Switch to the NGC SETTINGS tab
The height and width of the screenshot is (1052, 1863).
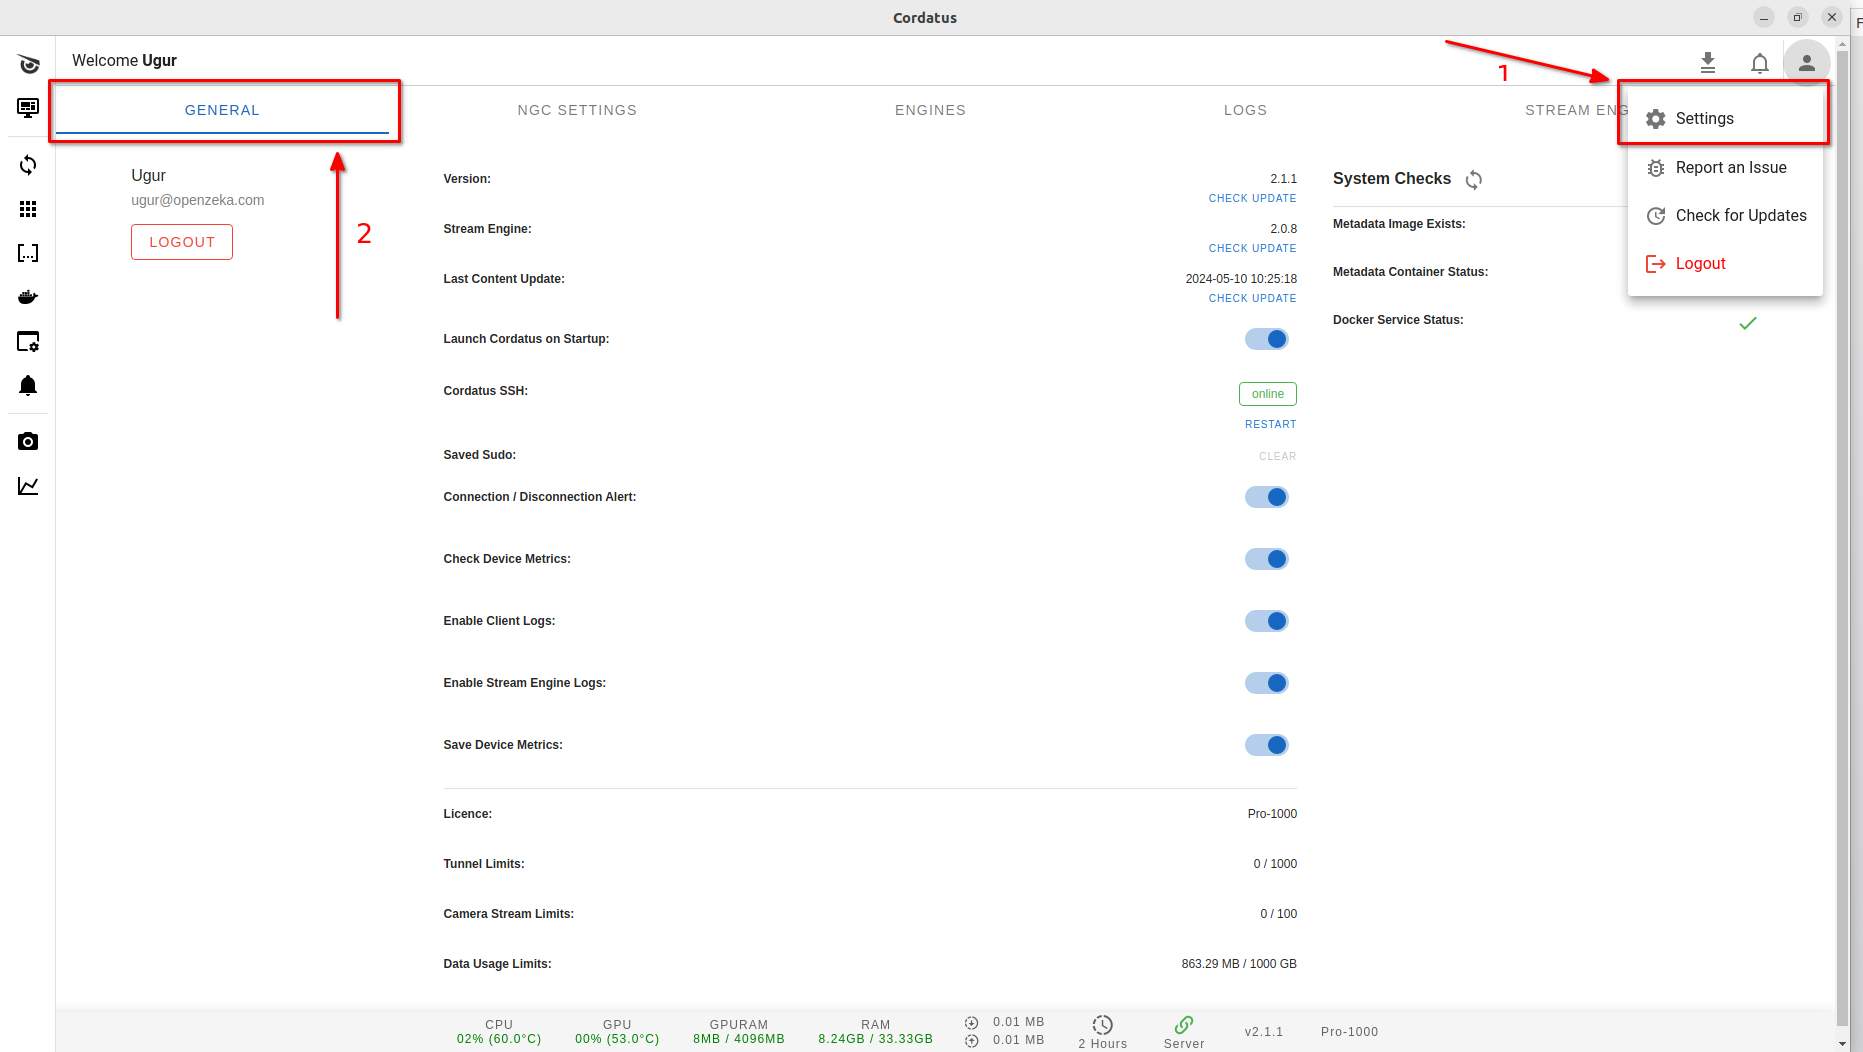tap(577, 110)
